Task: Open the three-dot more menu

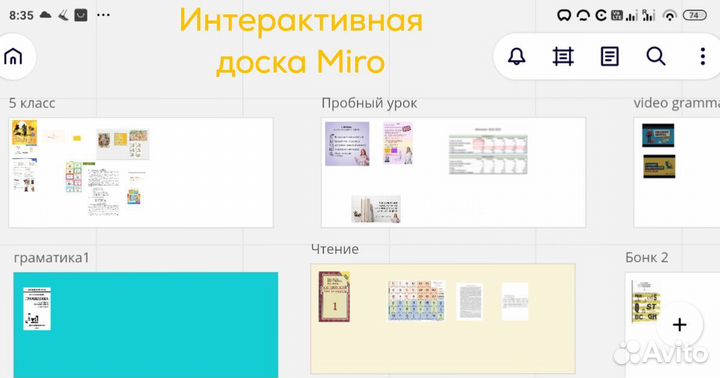Action: tap(703, 56)
